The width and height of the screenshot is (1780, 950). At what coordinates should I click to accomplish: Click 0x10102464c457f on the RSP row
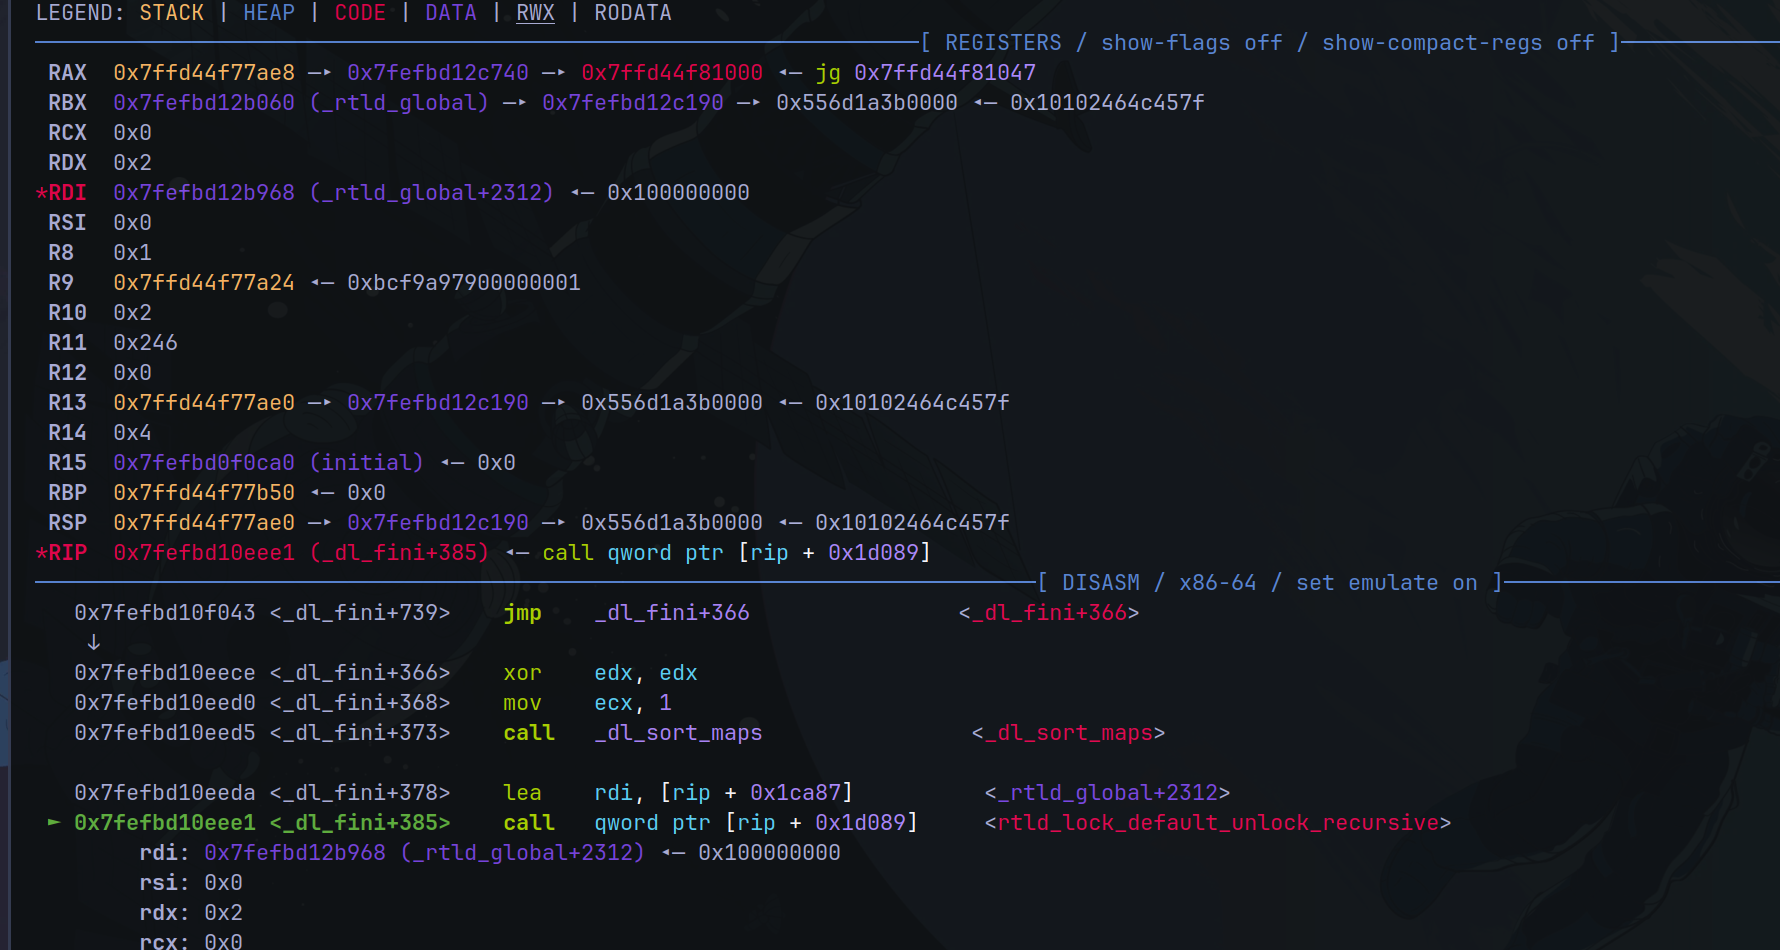coord(912,523)
